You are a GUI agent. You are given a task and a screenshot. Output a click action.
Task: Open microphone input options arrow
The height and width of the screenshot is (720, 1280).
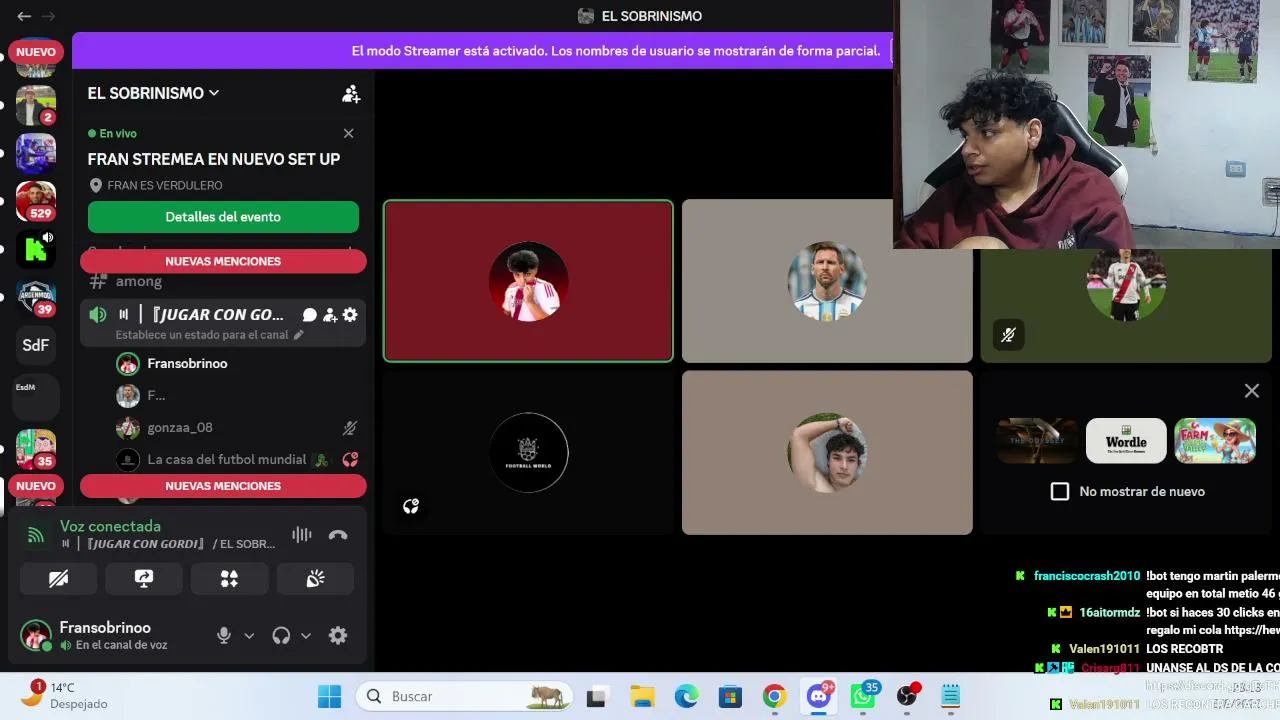pos(249,635)
